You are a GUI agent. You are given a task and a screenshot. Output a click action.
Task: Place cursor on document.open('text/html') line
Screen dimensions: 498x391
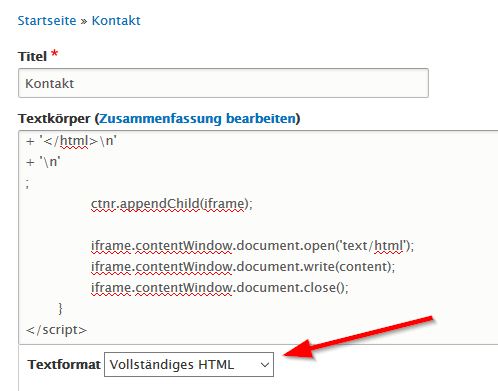[252, 246]
